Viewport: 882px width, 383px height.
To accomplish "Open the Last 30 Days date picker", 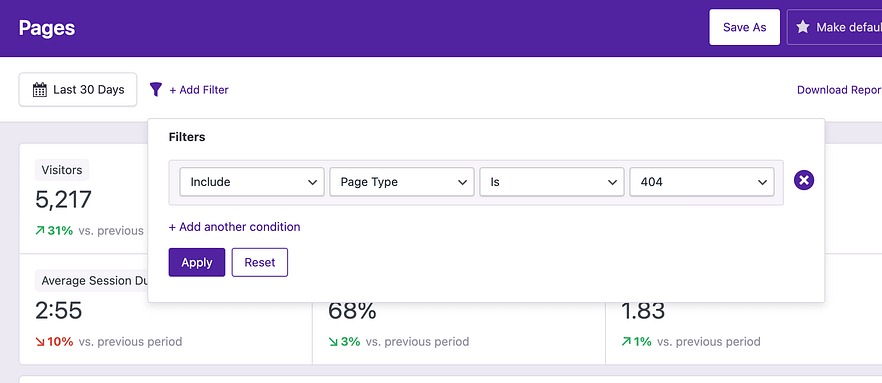I will coord(78,89).
